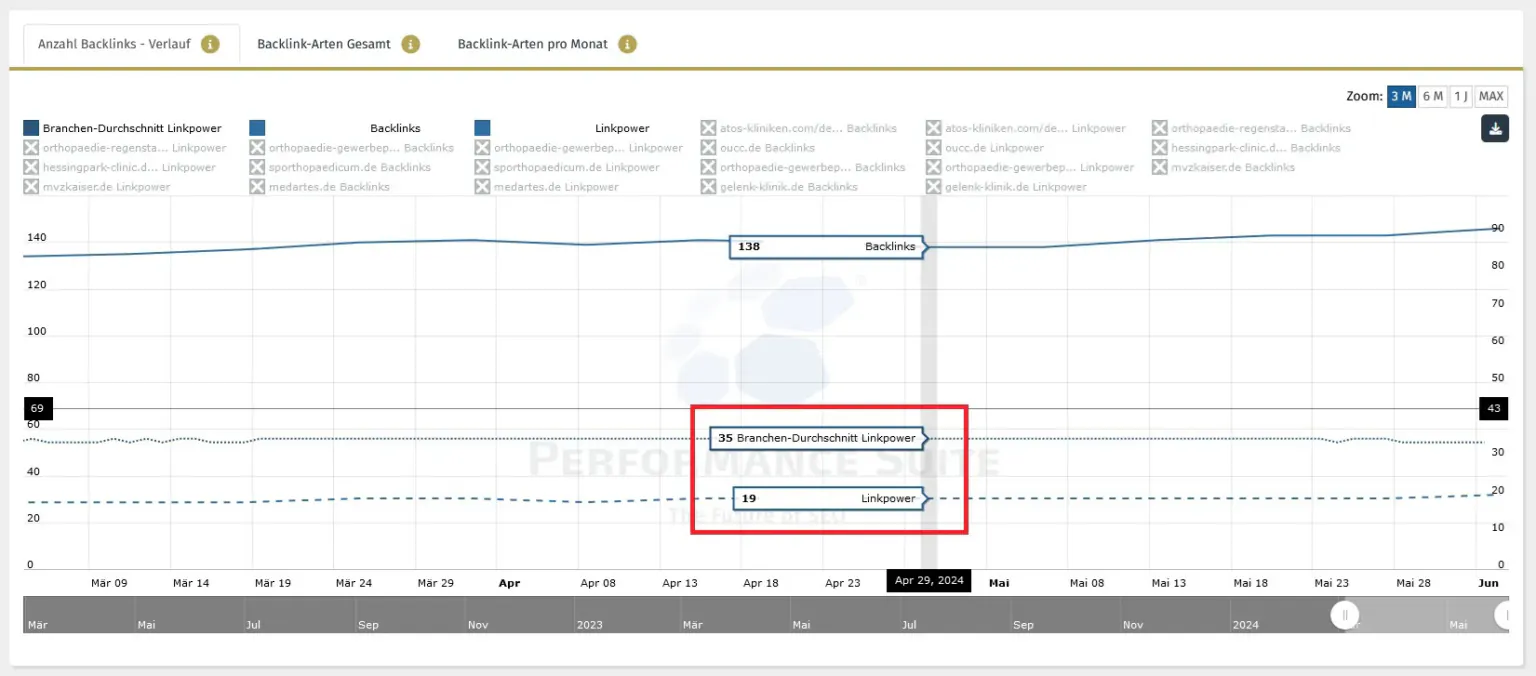The image size is (1536, 676).
Task: Select the 1 J zoom option
Action: (1460, 96)
